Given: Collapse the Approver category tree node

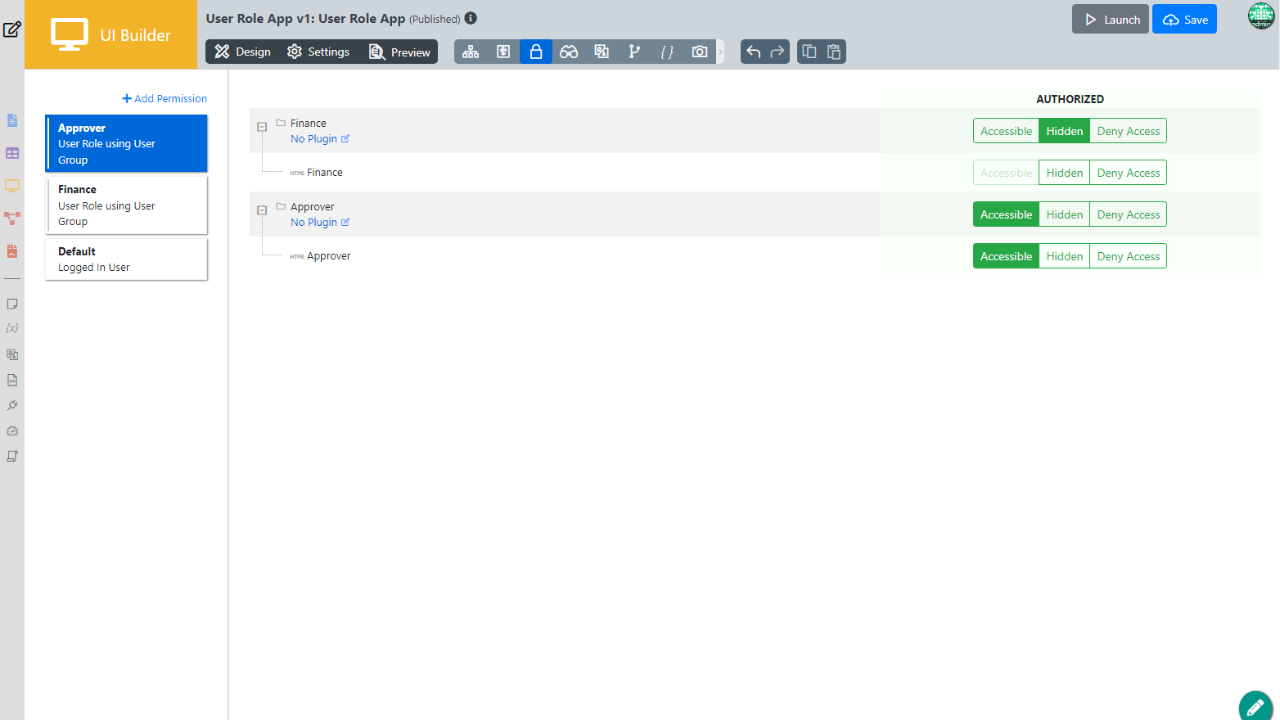Looking at the screenshot, I should pos(262,210).
